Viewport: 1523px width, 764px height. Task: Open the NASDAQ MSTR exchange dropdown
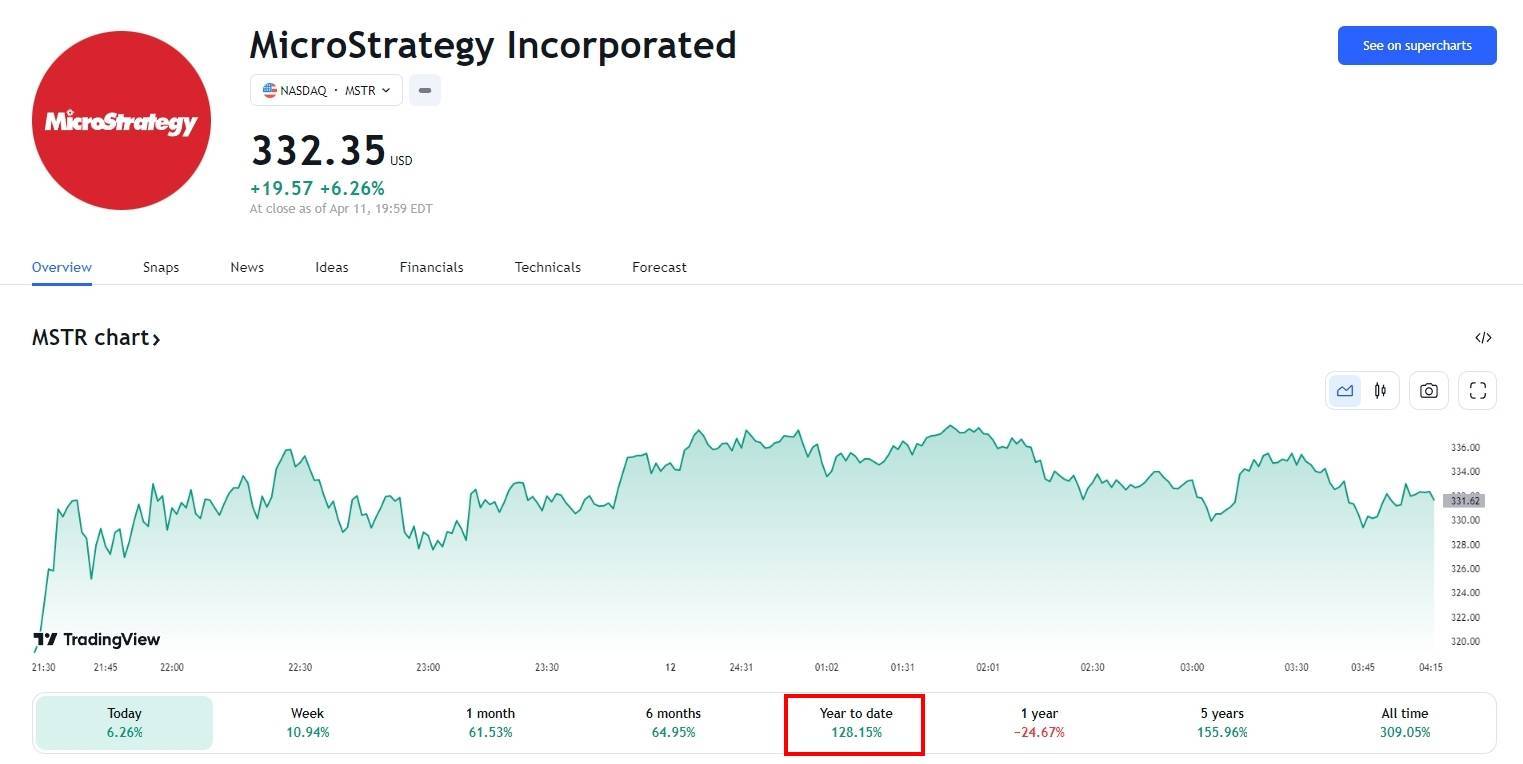(326, 90)
